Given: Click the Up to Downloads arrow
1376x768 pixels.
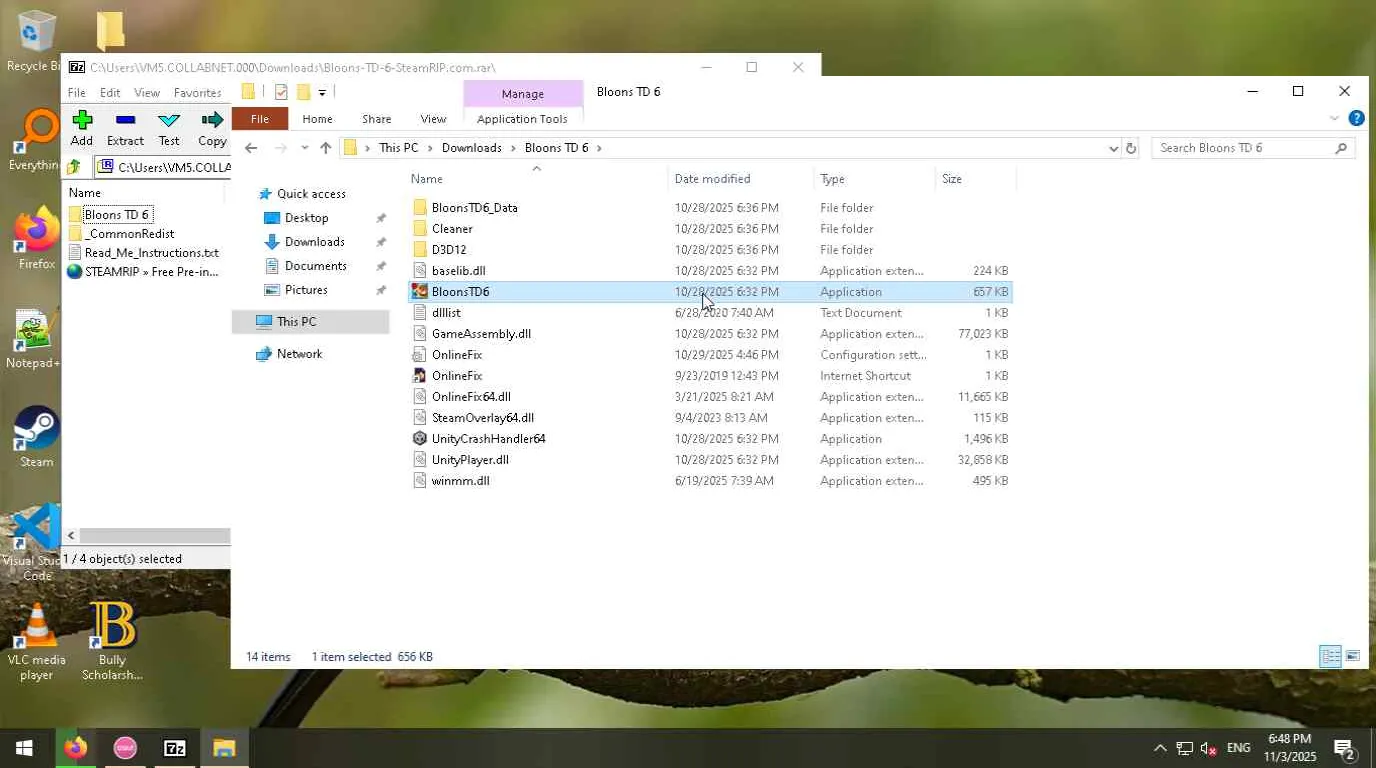Looking at the screenshot, I should point(326,148).
